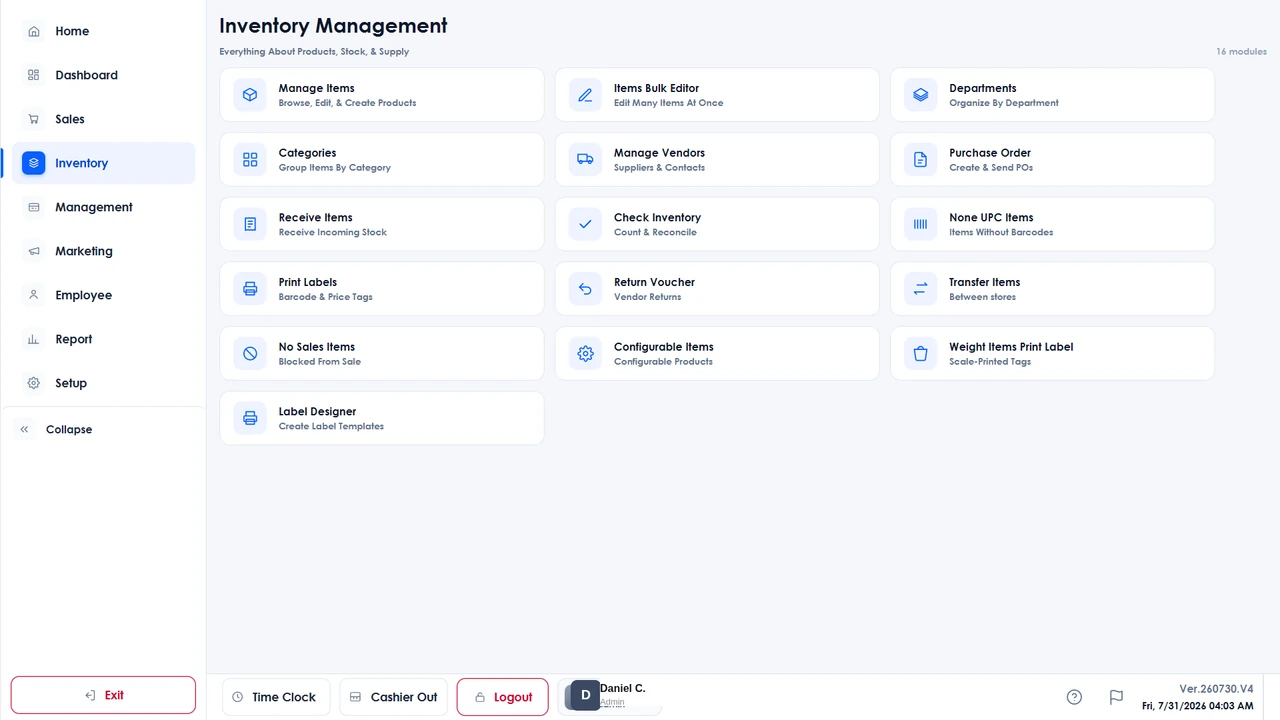Click 'Count & Reconcile' subtitle text
This screenshot has width=1280, height=720.
click(655, 232)
